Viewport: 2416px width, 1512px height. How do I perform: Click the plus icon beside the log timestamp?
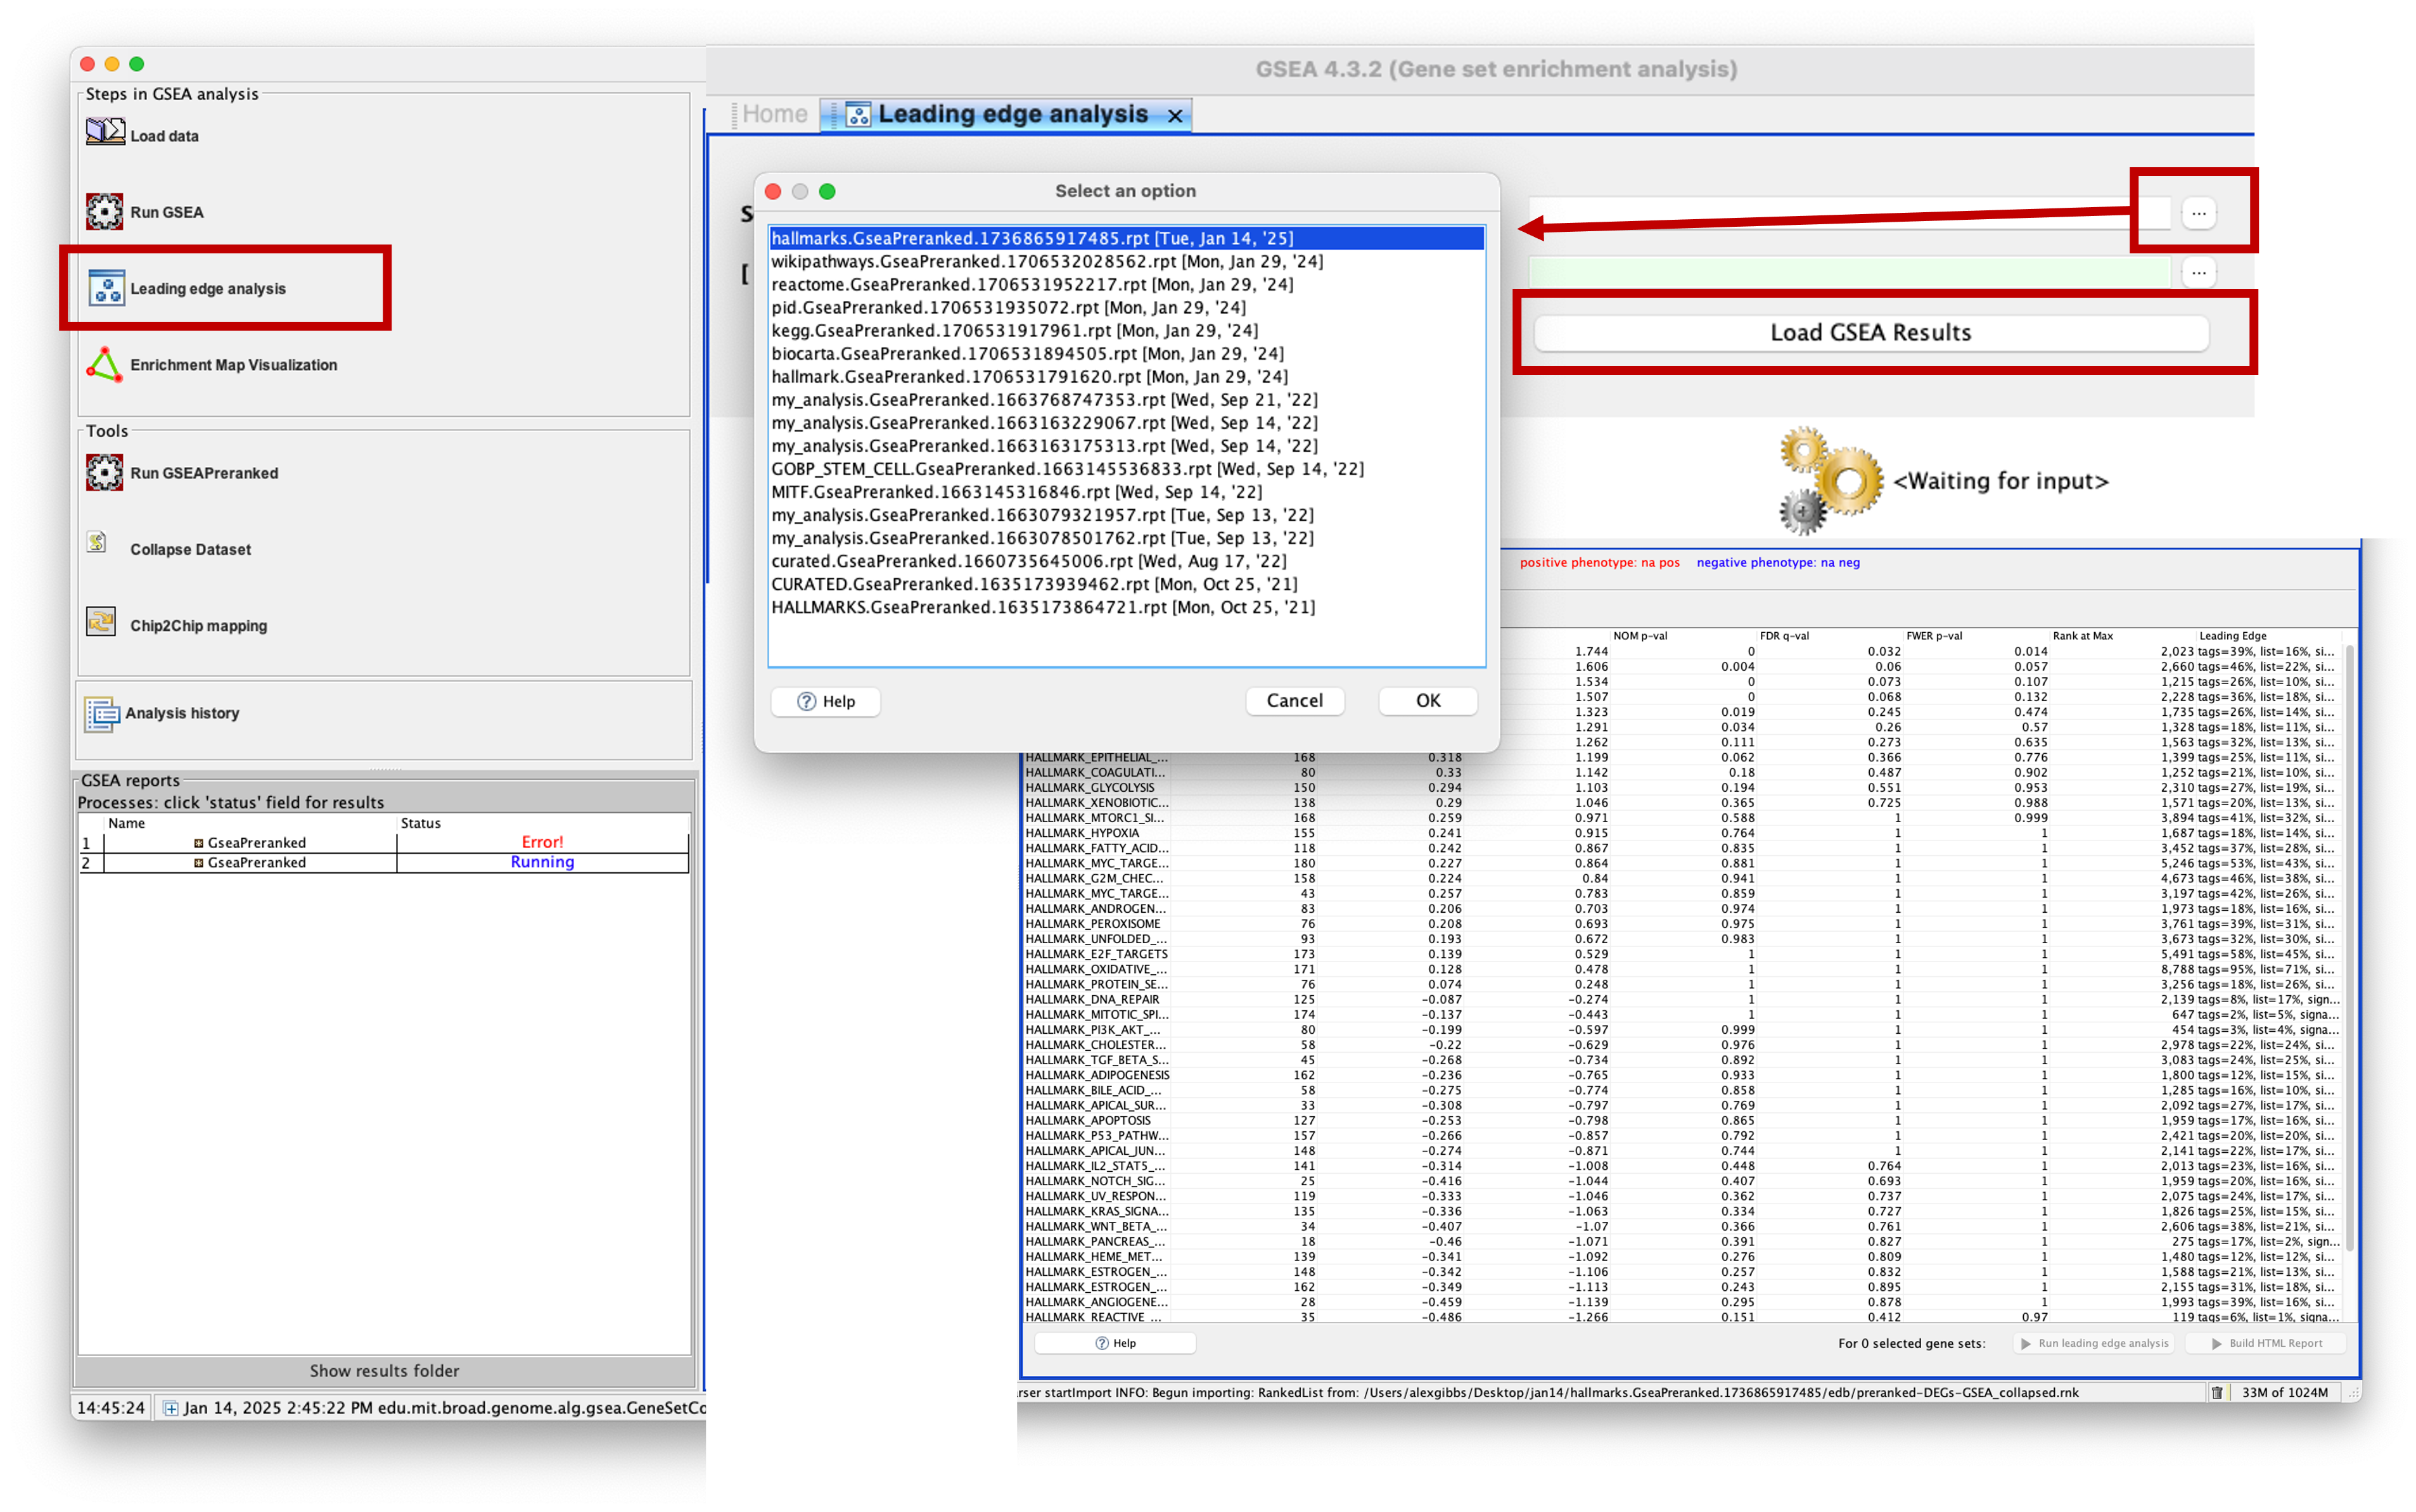click(171, 1407)
